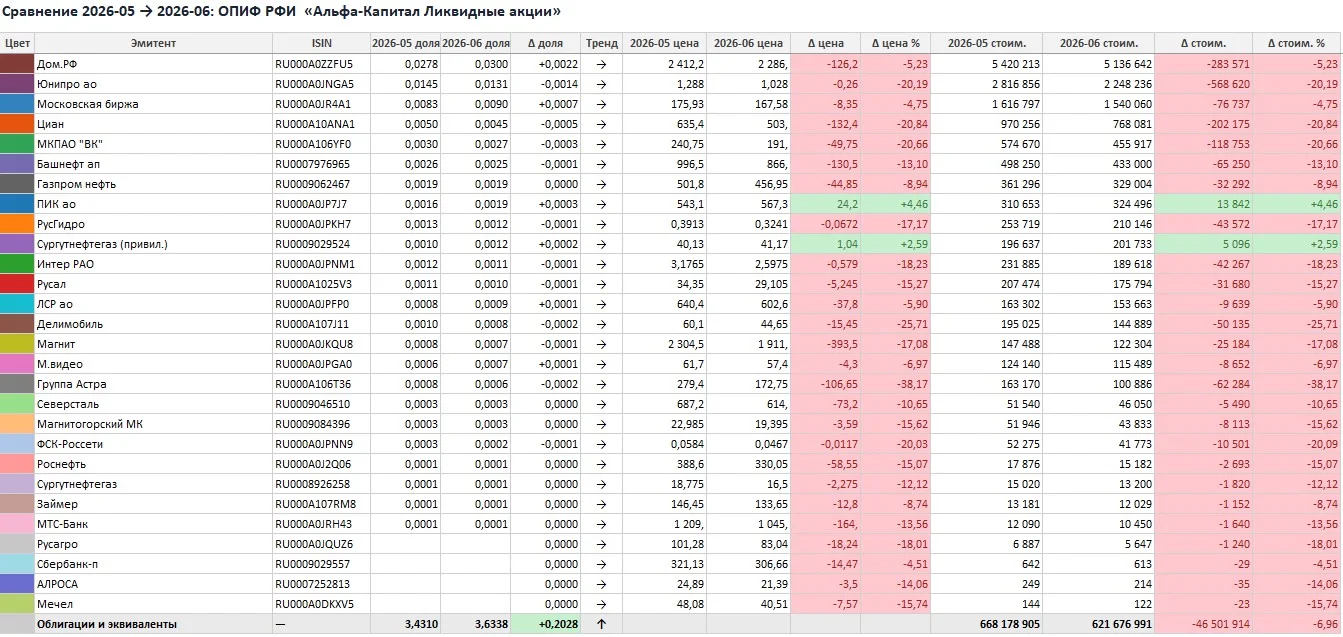
Task: Click the trend arrow in ПИК ао row
Action: 601,204
